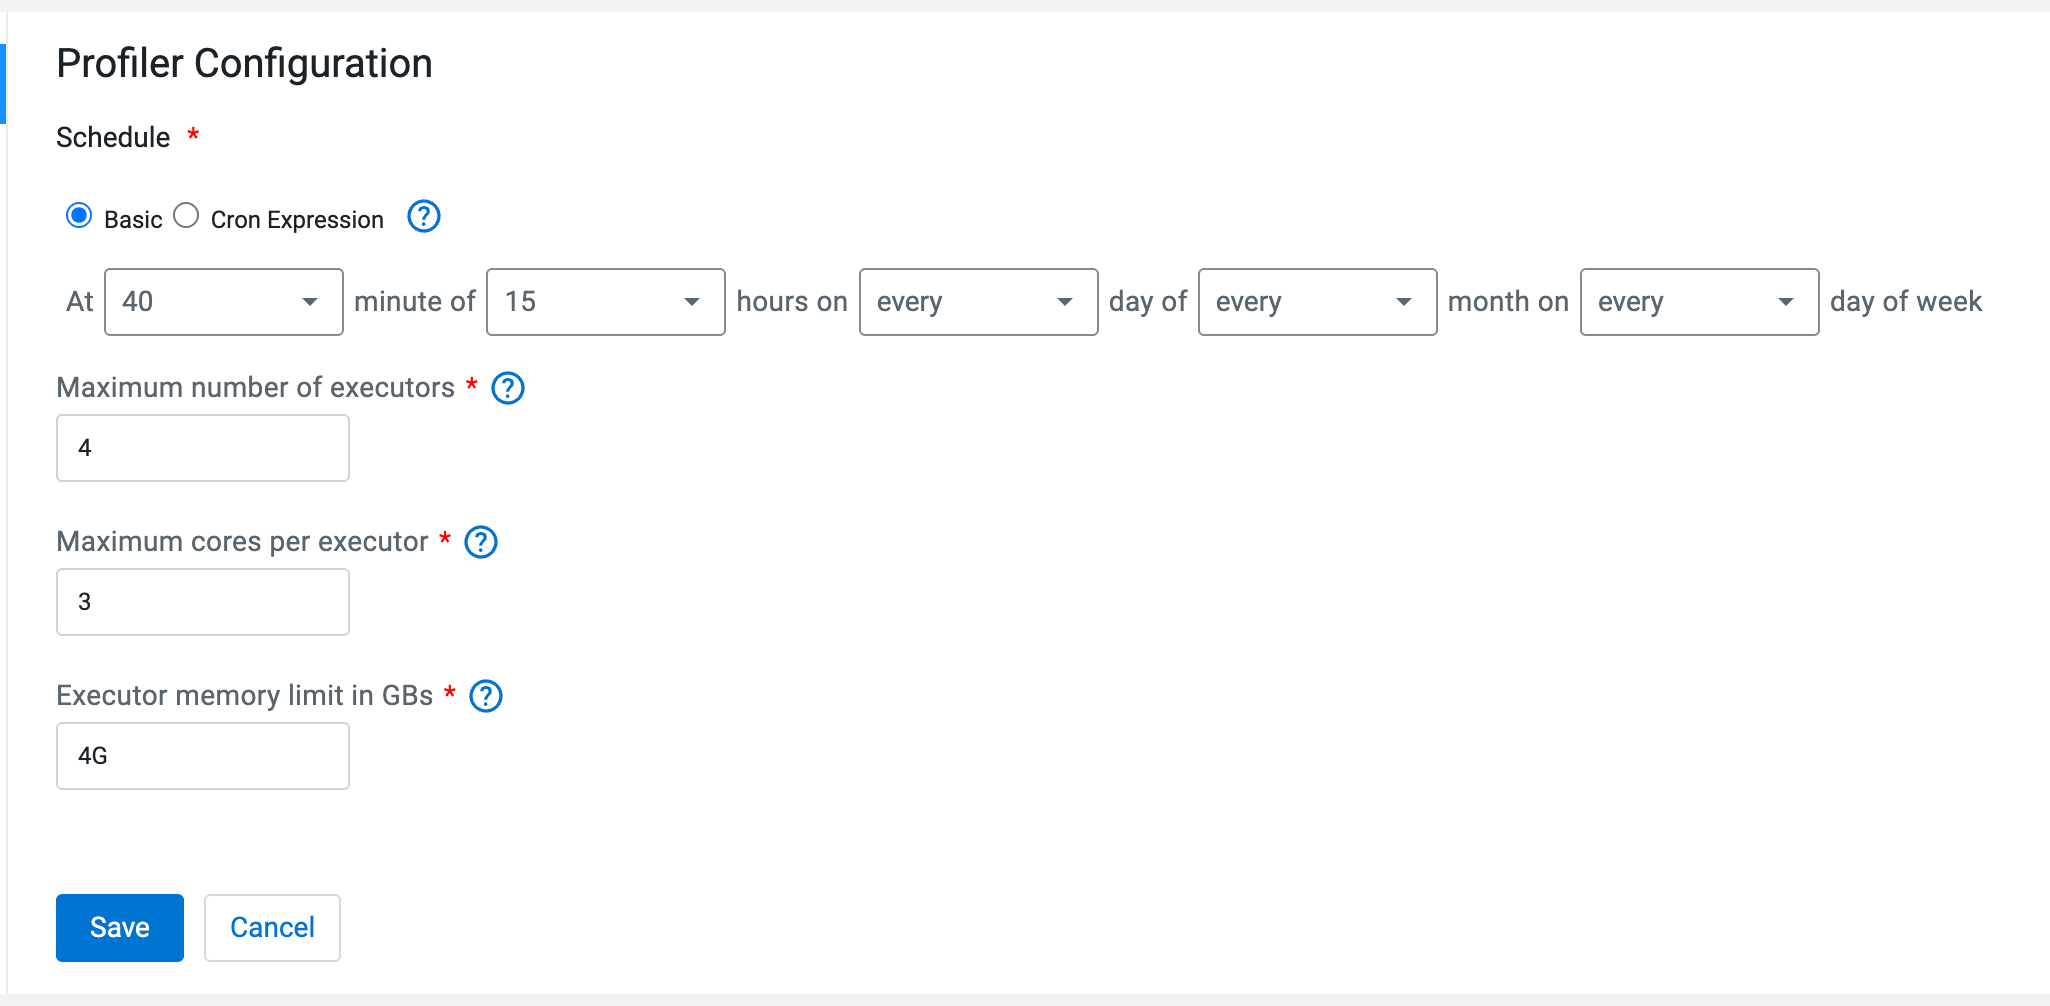
Task: Open the day of week dropdown
Action: 1699,302
